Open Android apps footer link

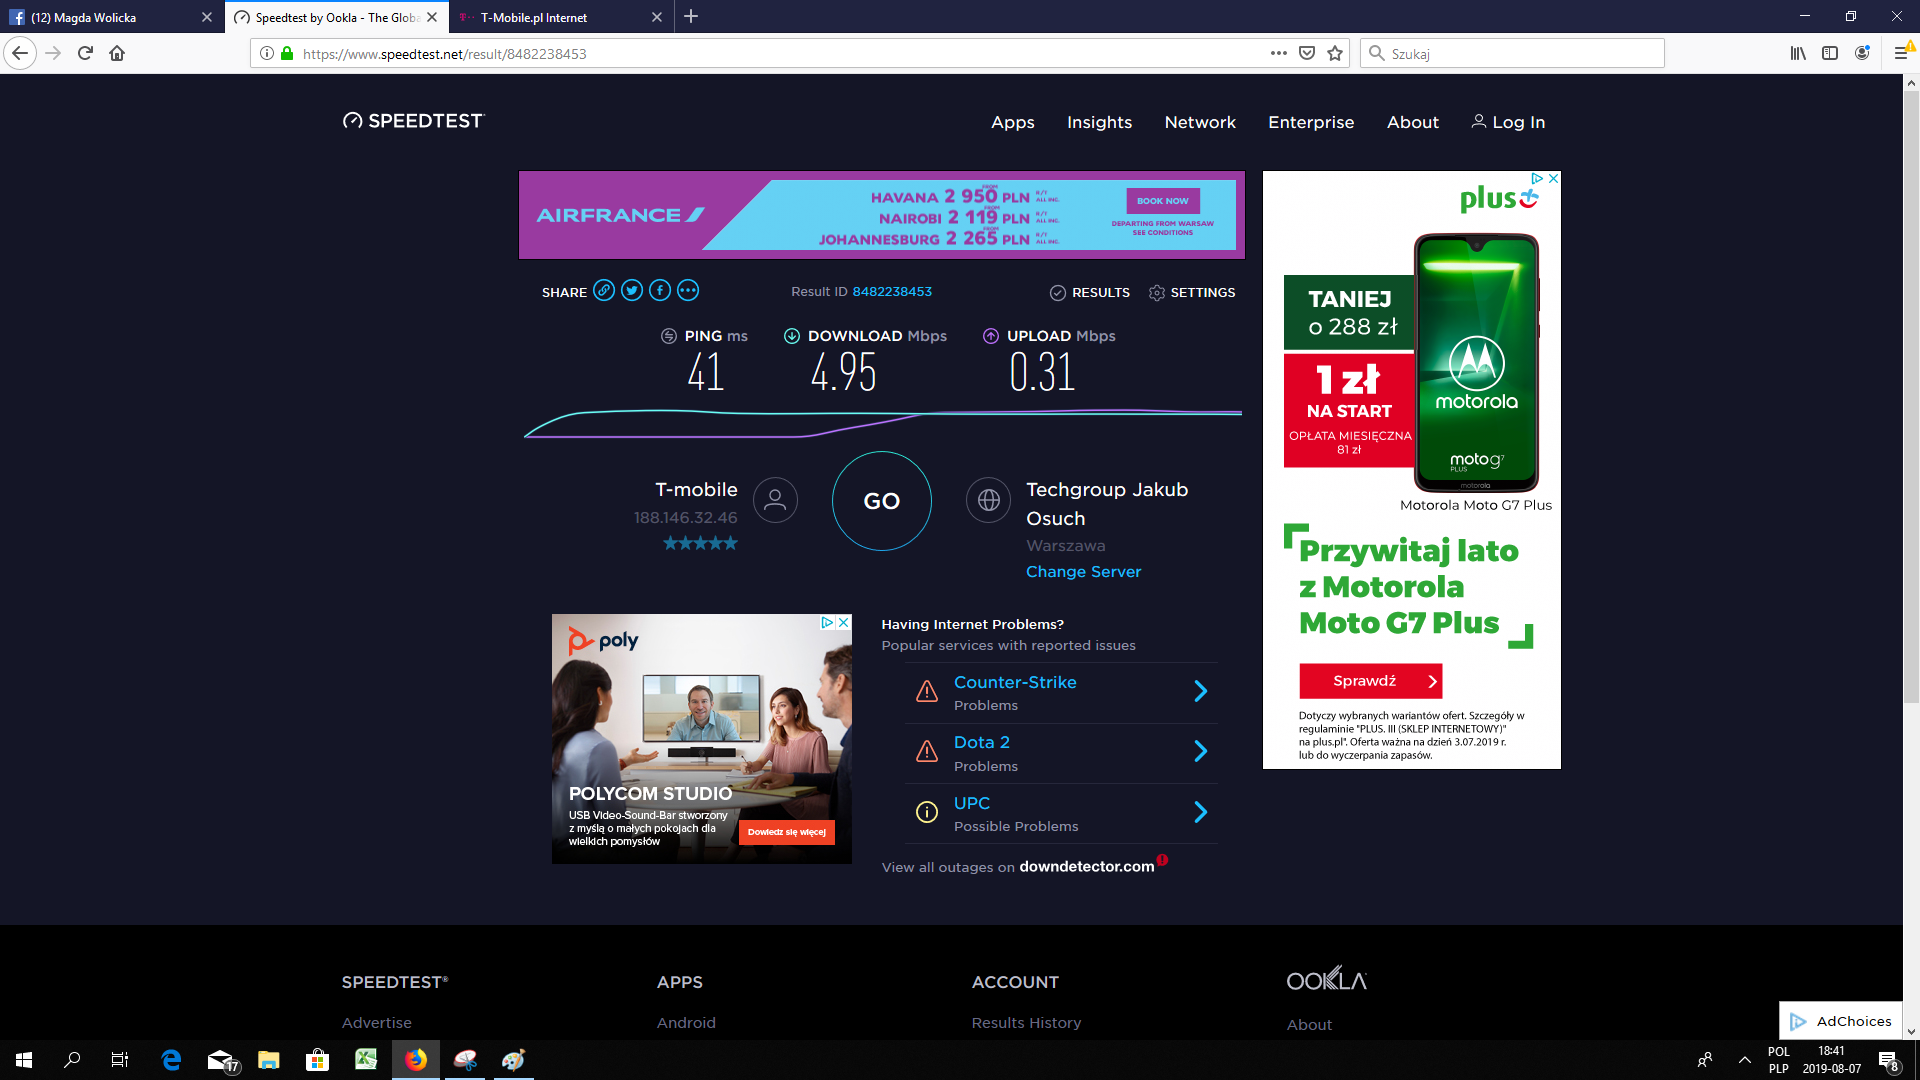tap(686, 1023)
